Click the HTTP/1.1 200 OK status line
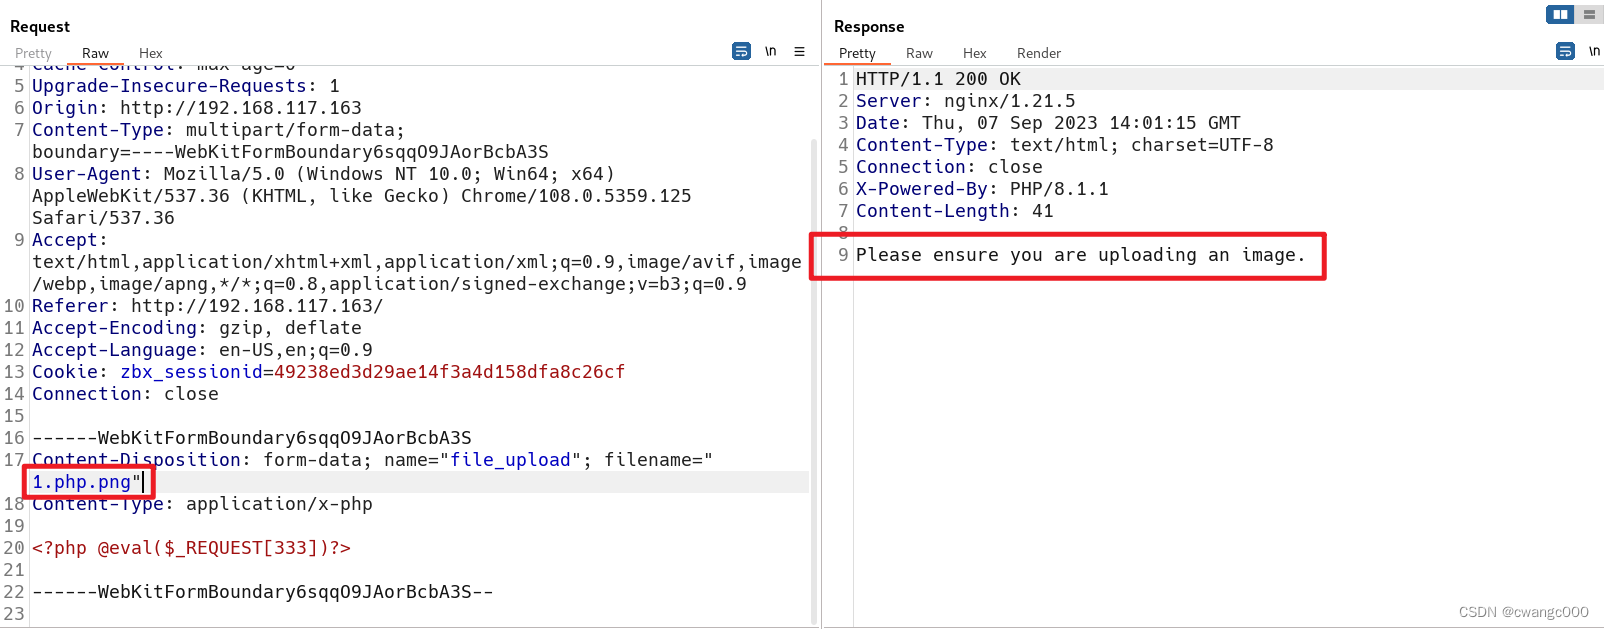The width and height of the screenshot is (1604, 629). [938, 79]
